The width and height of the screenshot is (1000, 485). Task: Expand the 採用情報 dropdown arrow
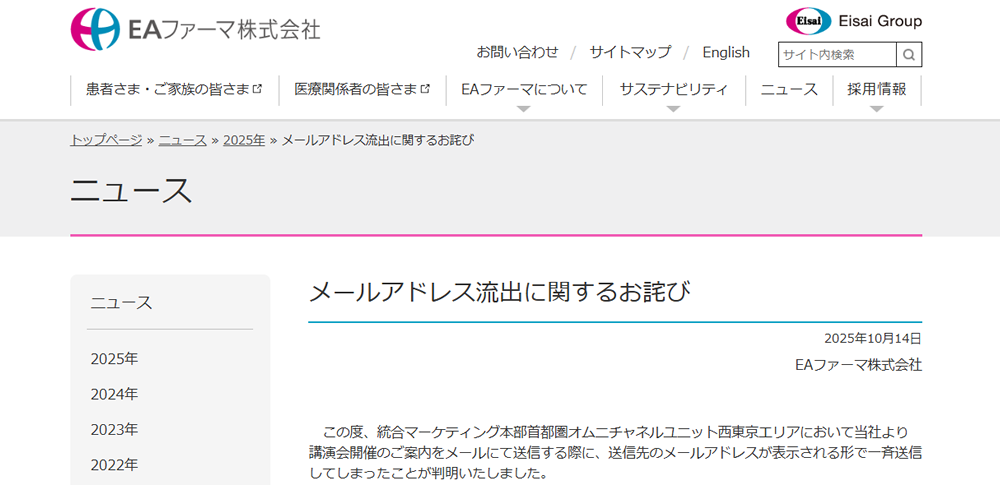pyautogui.click(x=876, y=108)
